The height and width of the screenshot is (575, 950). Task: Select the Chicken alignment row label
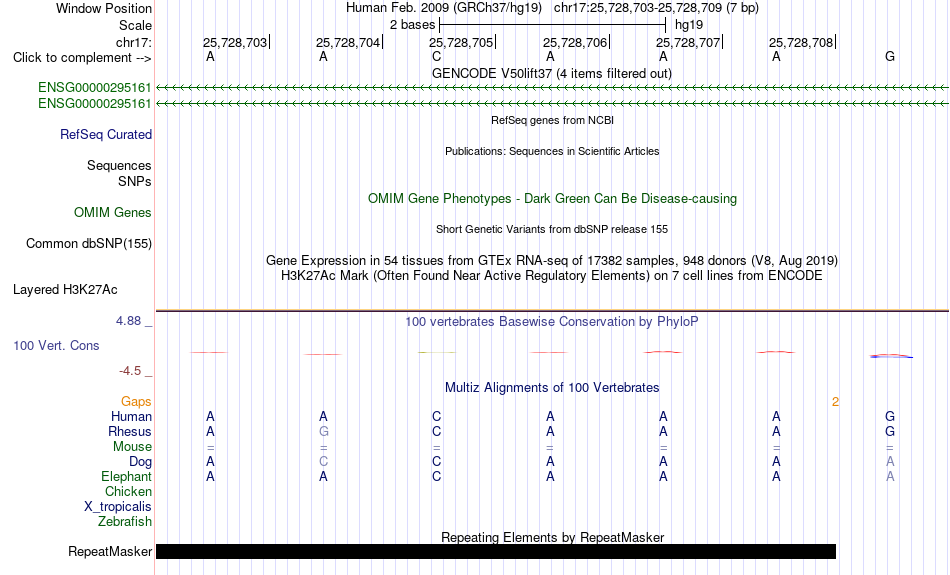point(128,491)
